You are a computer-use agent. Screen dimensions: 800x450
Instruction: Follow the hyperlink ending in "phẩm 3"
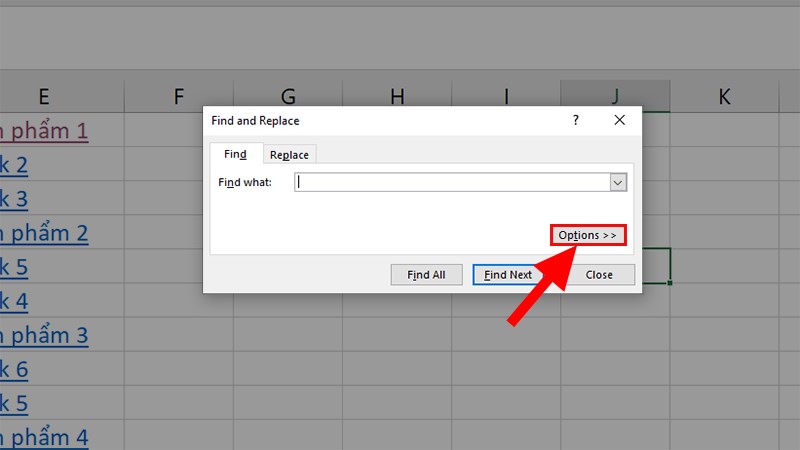[44, 335]
